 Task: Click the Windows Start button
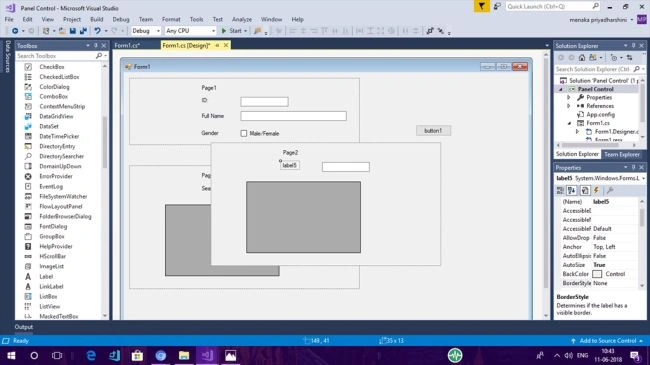(11, 355)
